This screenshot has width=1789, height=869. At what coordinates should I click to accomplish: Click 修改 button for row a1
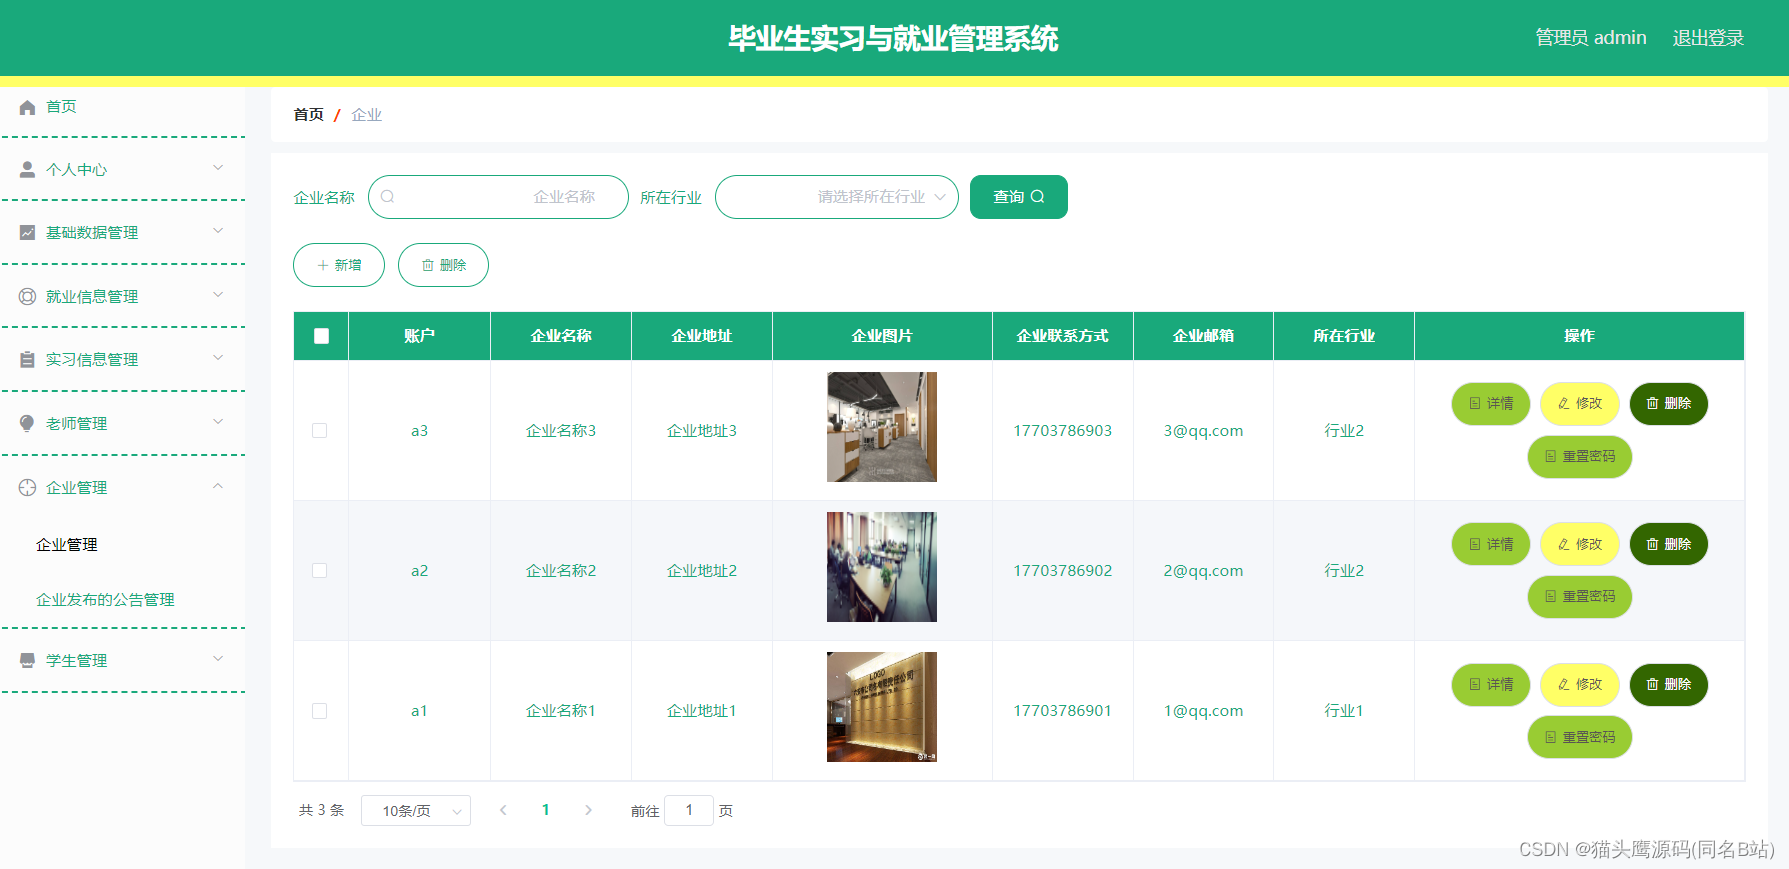pyautogui.click(x=1580, y=684)
